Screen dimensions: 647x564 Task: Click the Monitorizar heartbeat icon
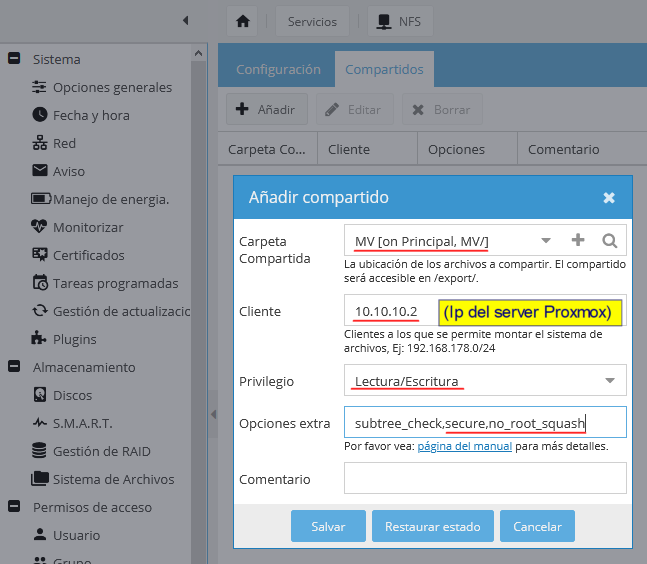click(39, 226)
